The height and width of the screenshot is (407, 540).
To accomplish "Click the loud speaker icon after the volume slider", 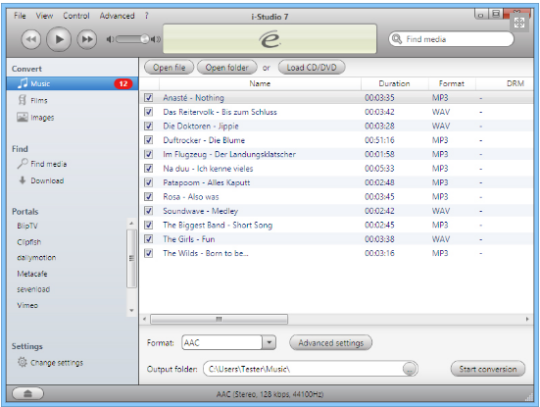I will click(x=155, y=39).
